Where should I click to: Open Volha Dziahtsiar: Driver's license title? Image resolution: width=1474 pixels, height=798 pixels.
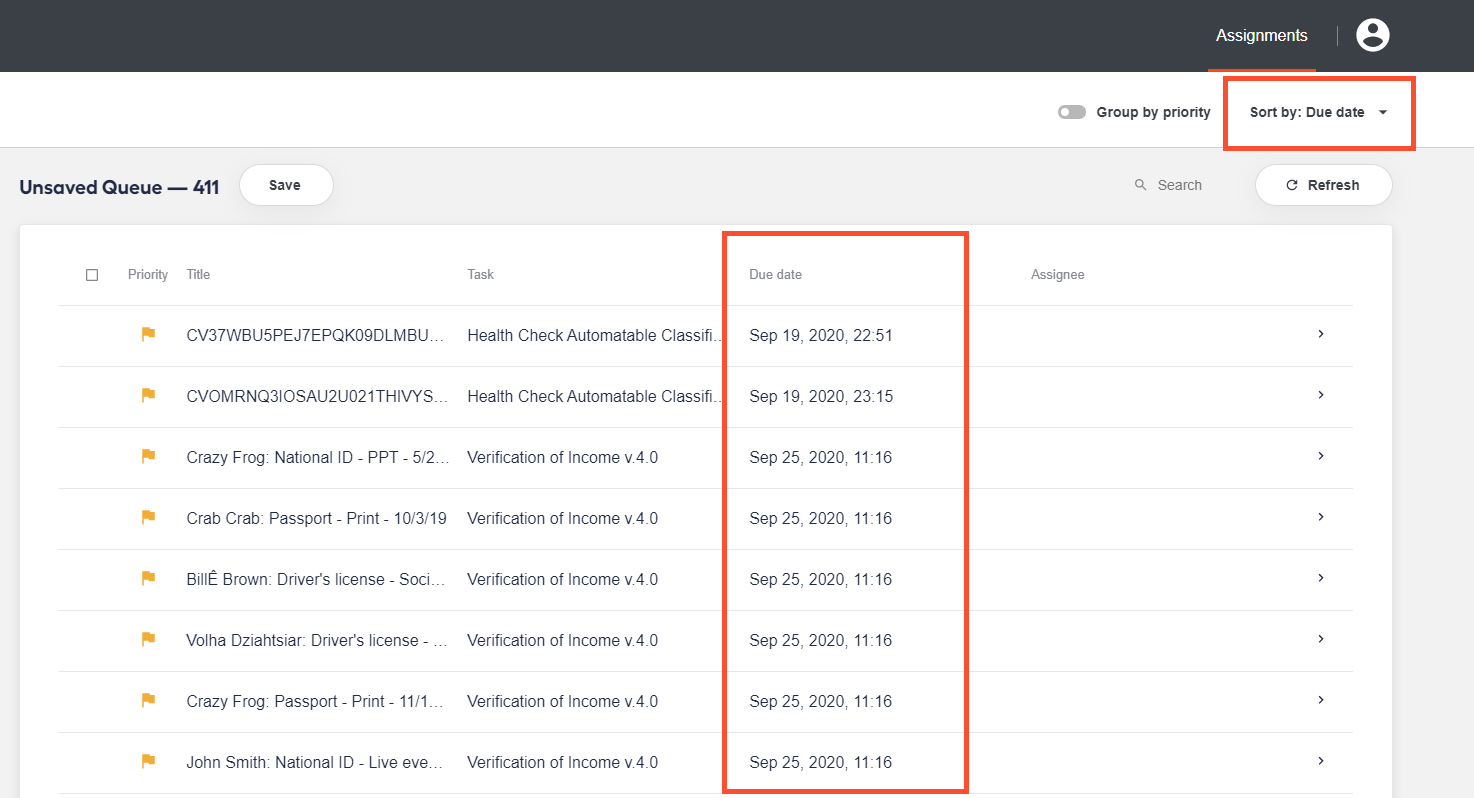click(x=316, y=641)
